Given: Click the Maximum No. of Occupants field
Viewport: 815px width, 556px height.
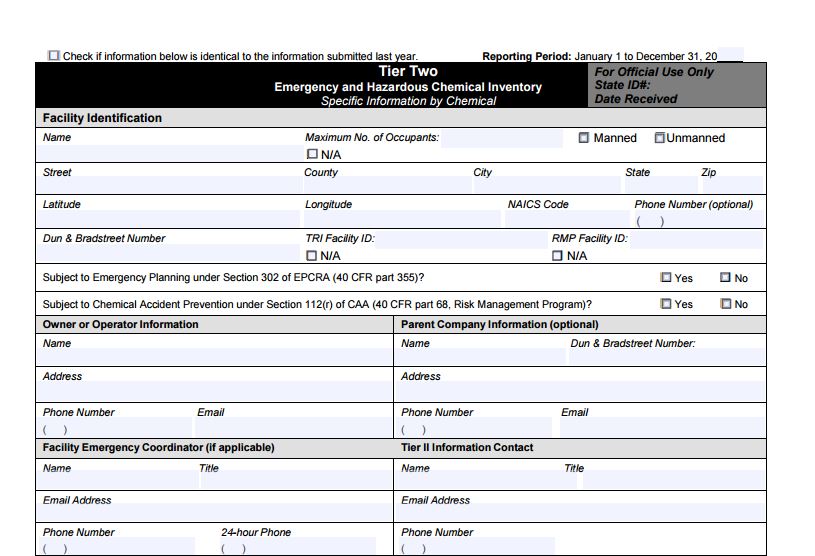Looking at the screenshot, I should coord(502,138).
